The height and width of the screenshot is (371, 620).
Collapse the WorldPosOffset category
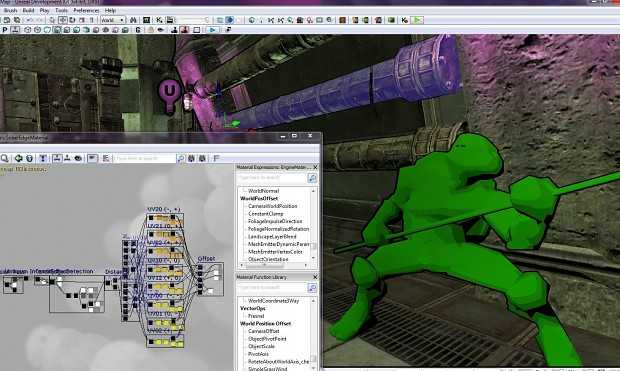pyautogui.click(x=259, y=199)
